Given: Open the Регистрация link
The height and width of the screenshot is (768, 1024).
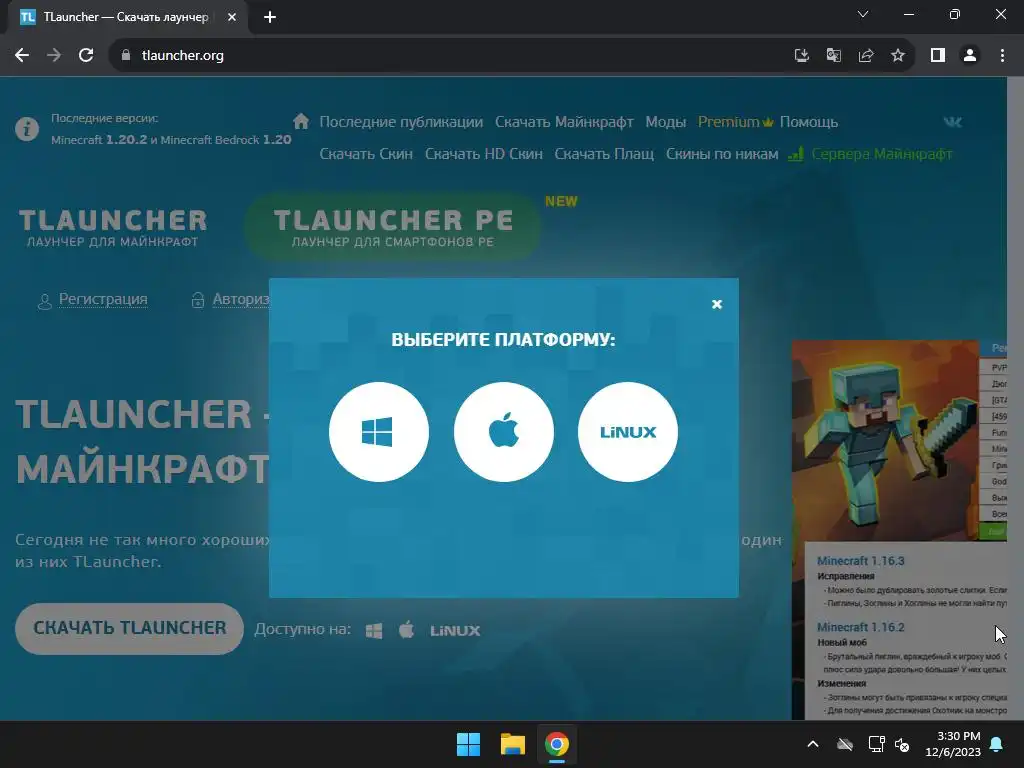Looking at the screenshot, I should (103, 299).
